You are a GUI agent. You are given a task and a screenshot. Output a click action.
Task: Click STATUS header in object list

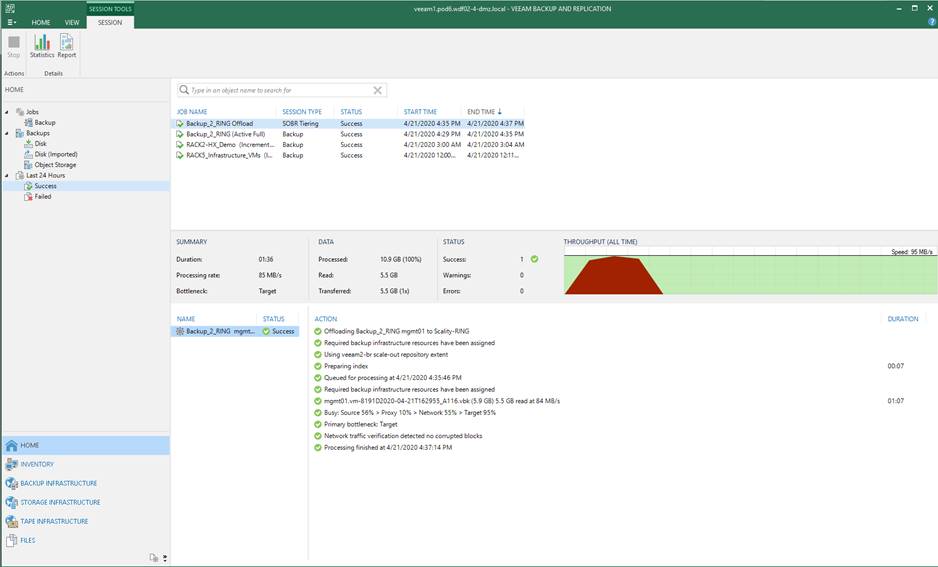point(274,319)
